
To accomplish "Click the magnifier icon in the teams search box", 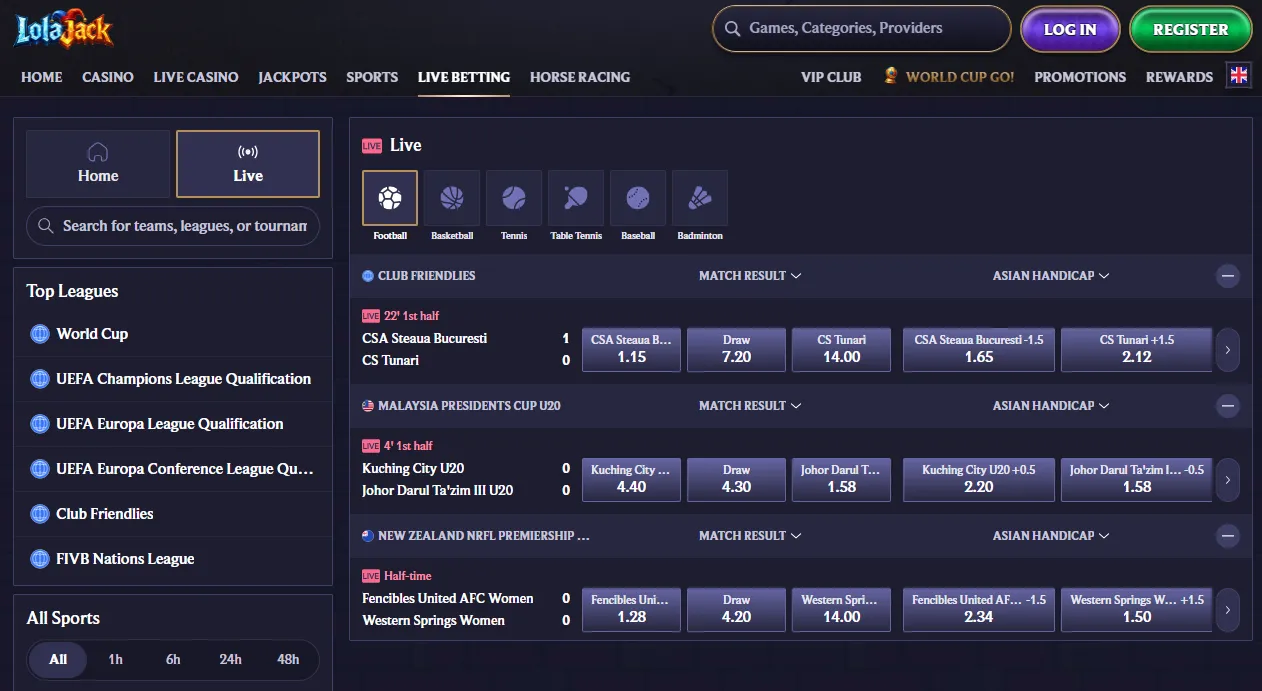I will coord(45,226).
